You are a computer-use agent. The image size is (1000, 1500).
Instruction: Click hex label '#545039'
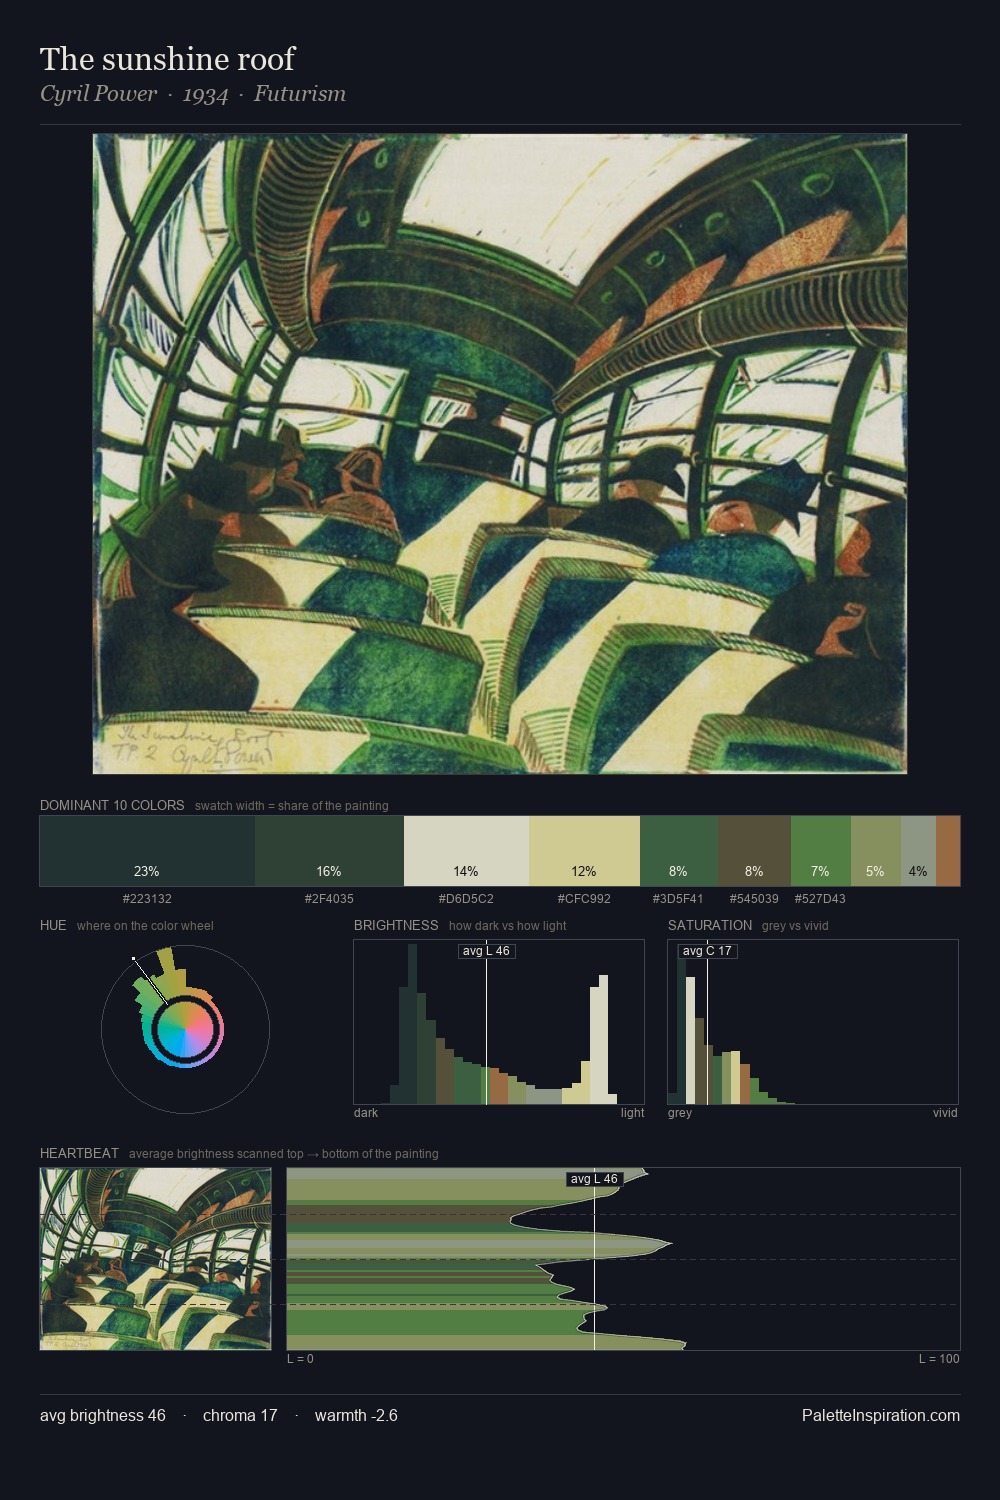point(754,899)
